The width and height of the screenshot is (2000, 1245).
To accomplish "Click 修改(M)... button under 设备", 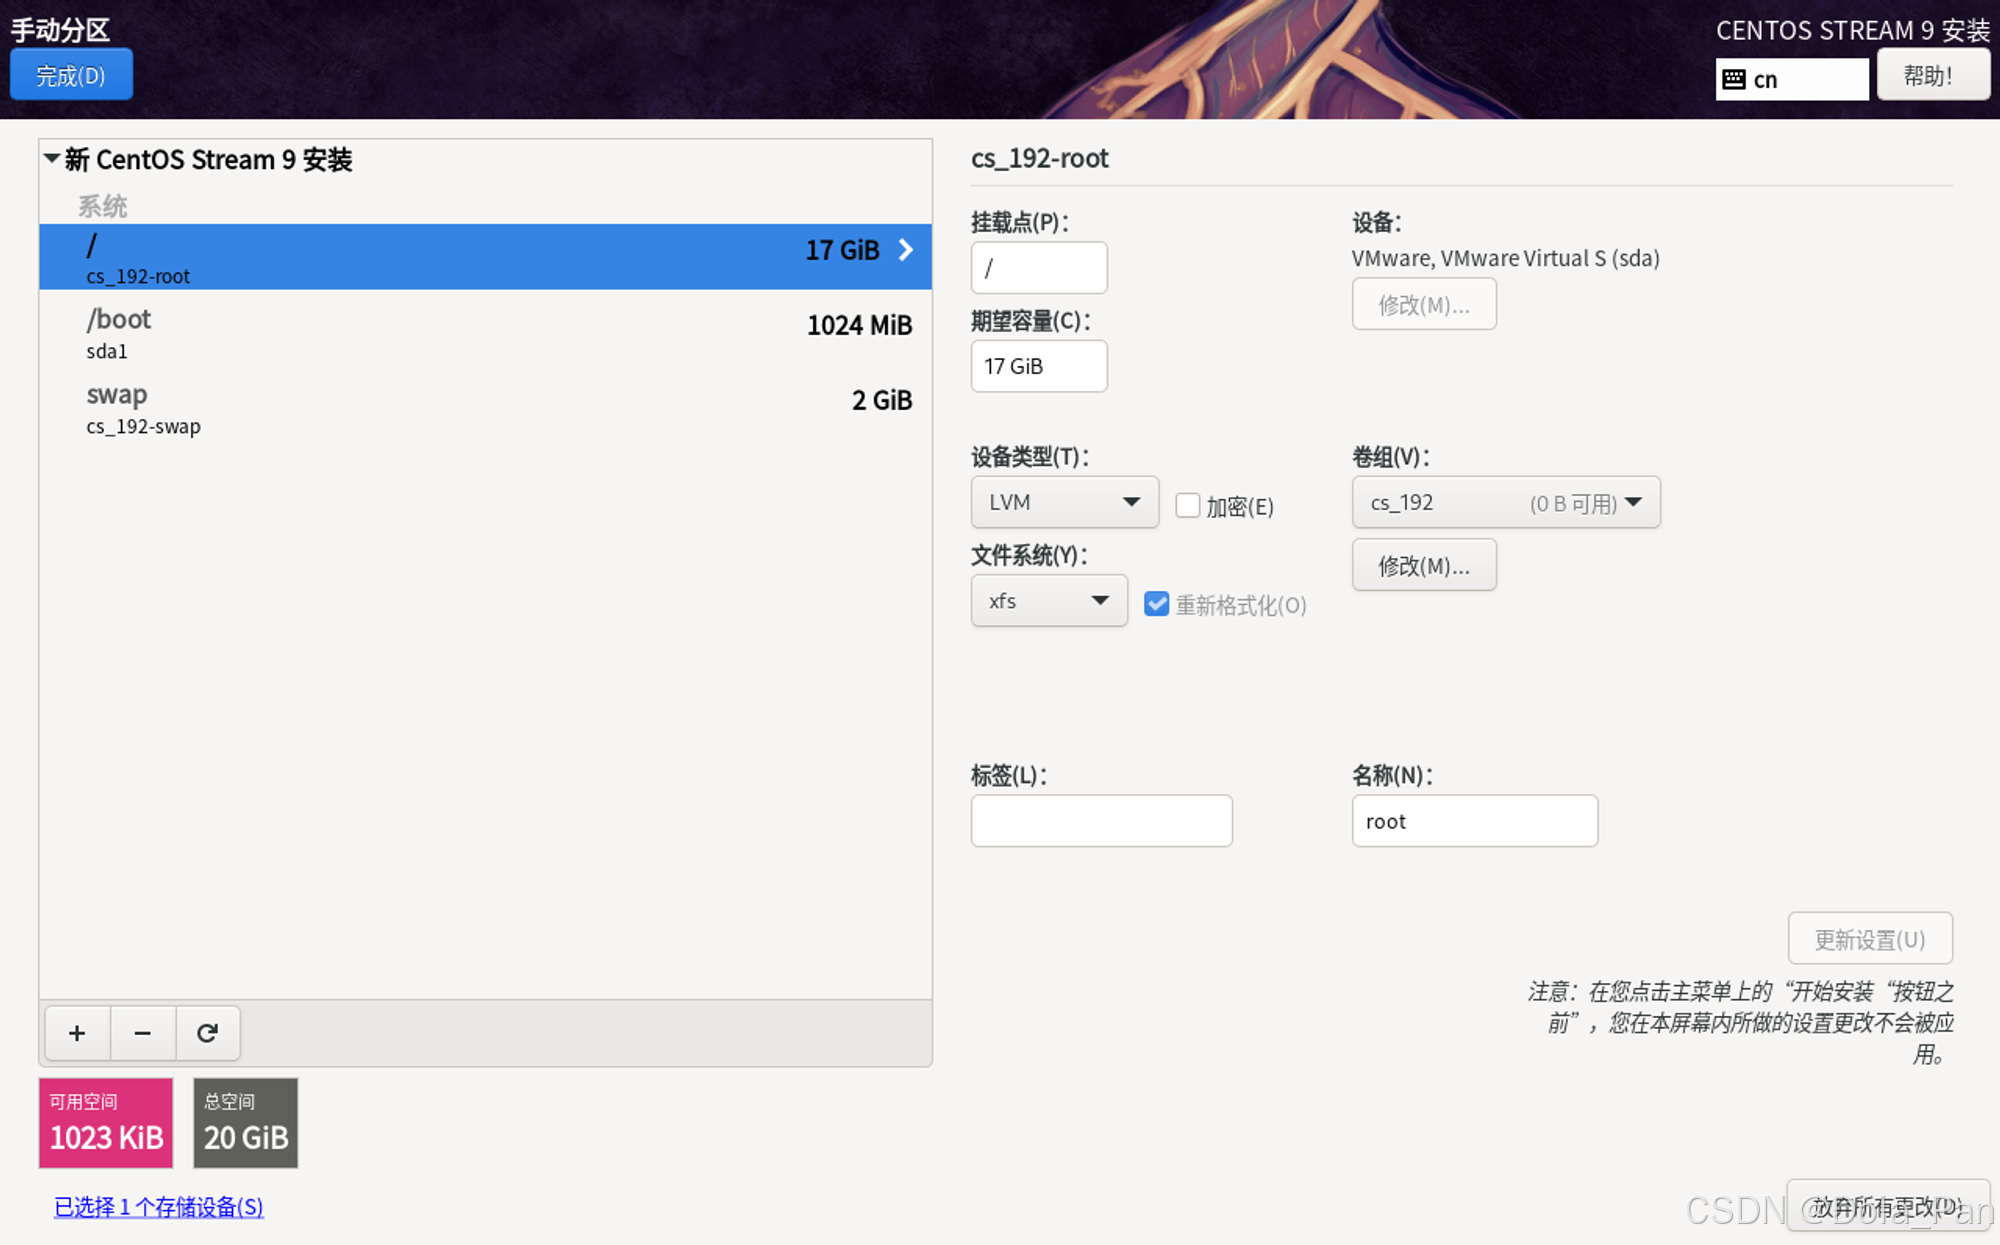I will point(1424,304).
